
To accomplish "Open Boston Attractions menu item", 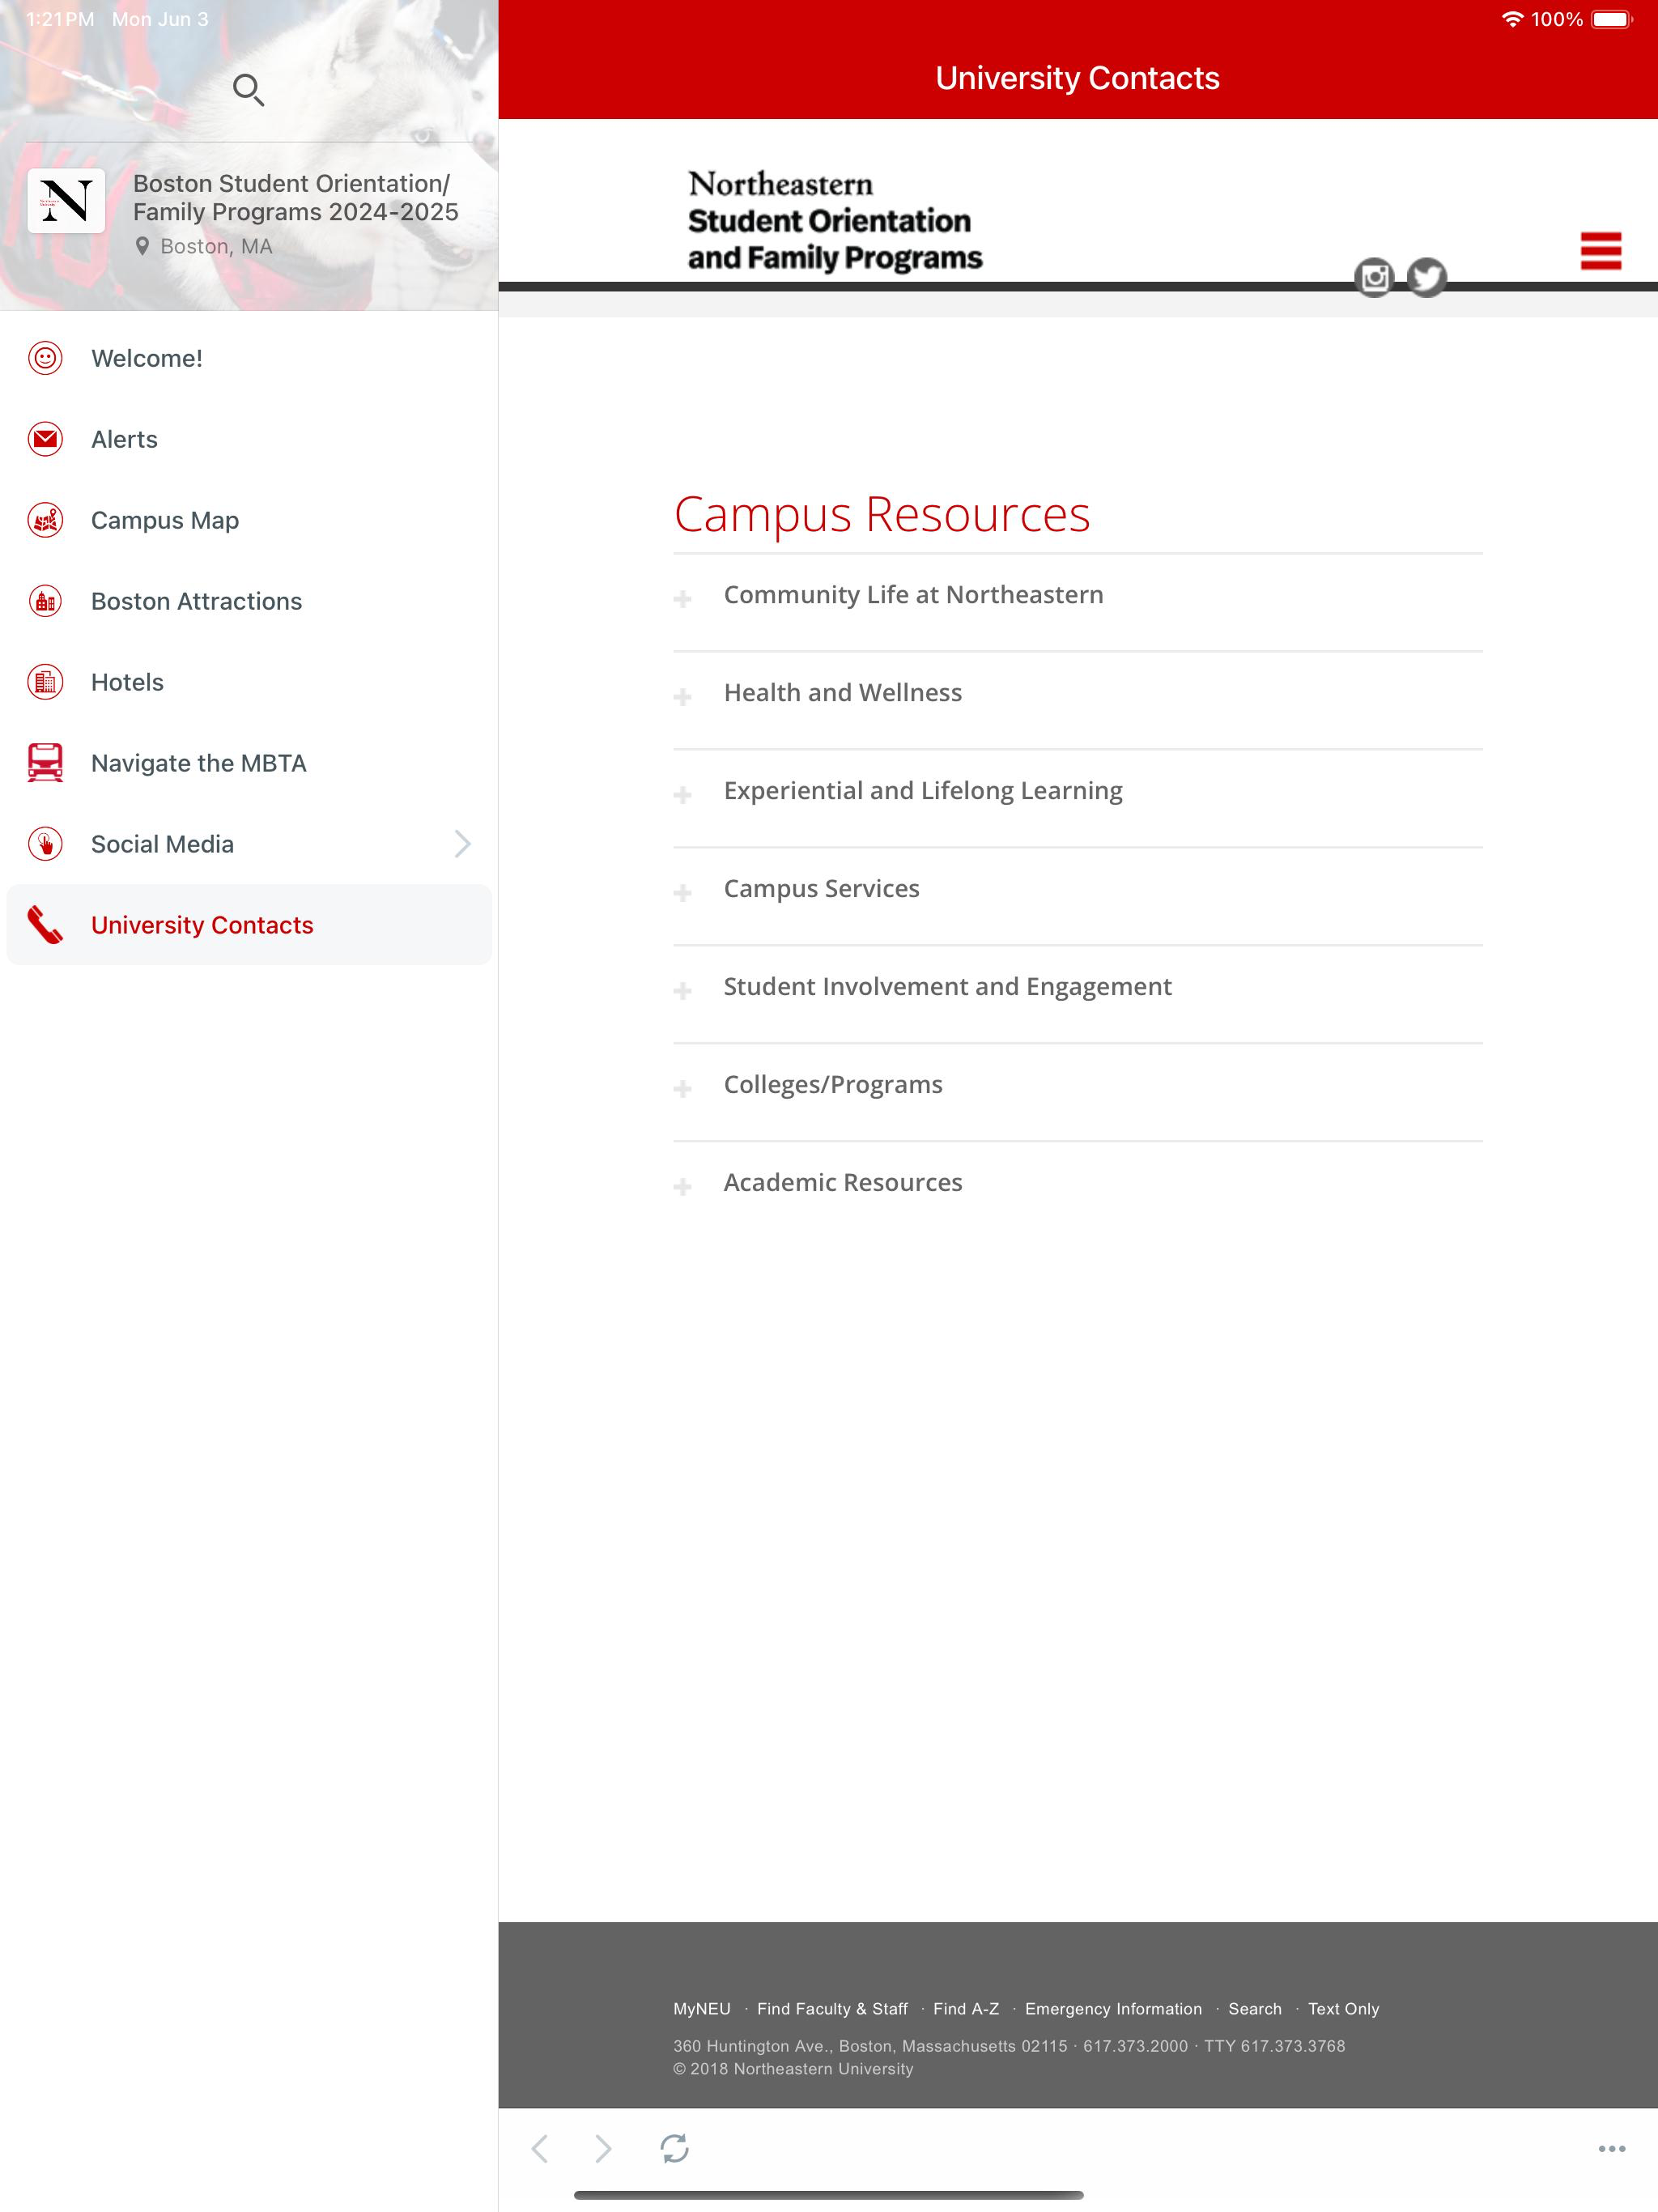I will 249,601.
